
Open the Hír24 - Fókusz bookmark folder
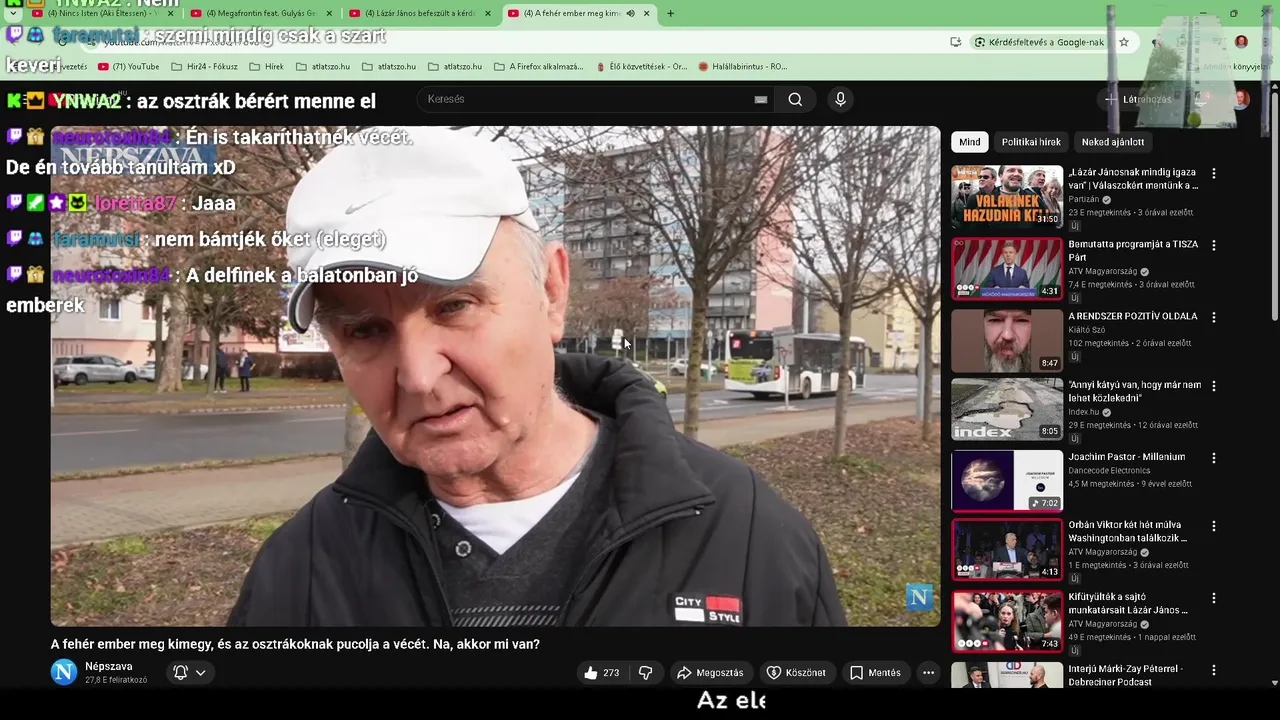tap(204, 67)
